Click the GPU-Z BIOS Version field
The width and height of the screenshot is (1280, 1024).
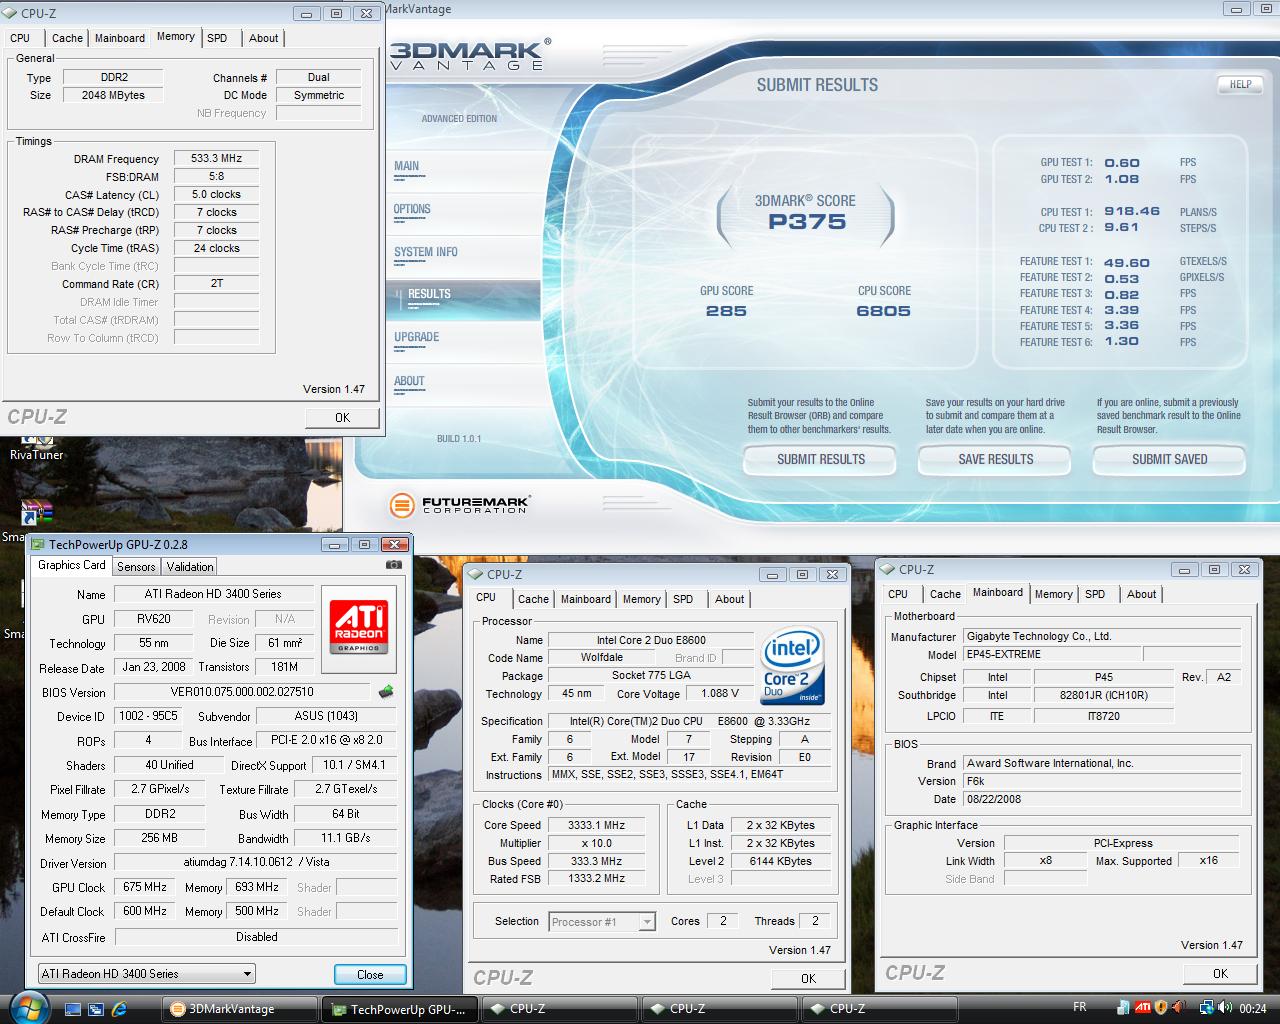pos(242,692)
